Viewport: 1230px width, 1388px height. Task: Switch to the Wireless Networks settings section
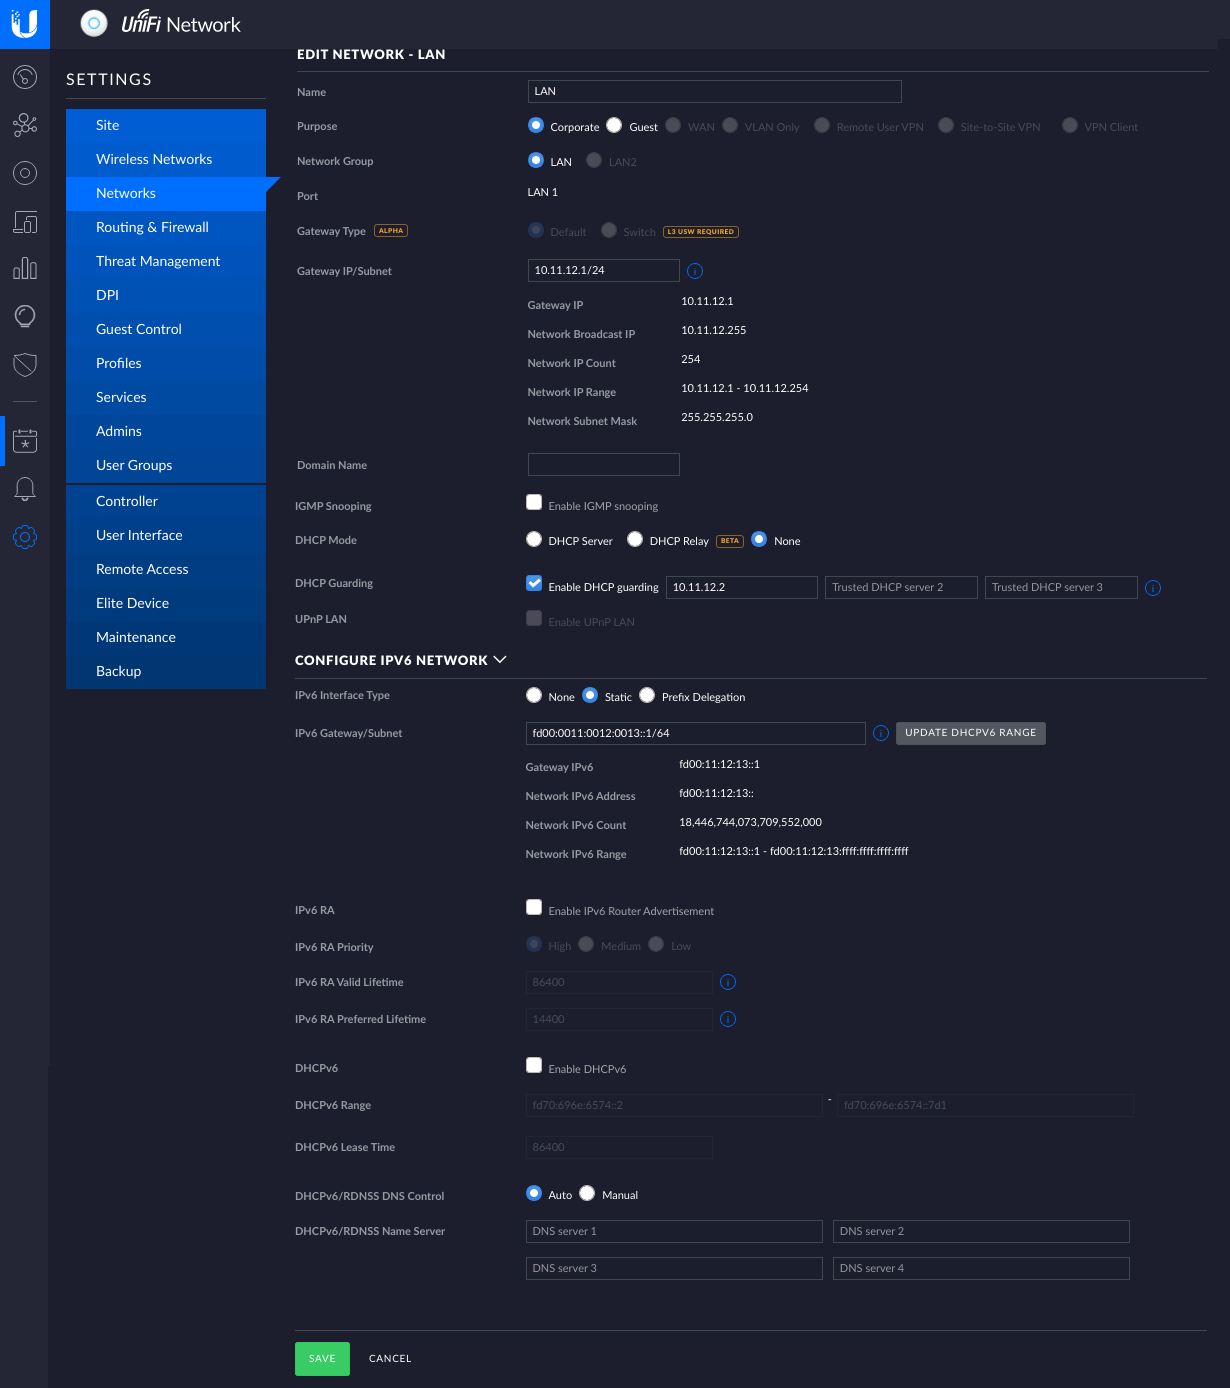(x=154, y=159)
